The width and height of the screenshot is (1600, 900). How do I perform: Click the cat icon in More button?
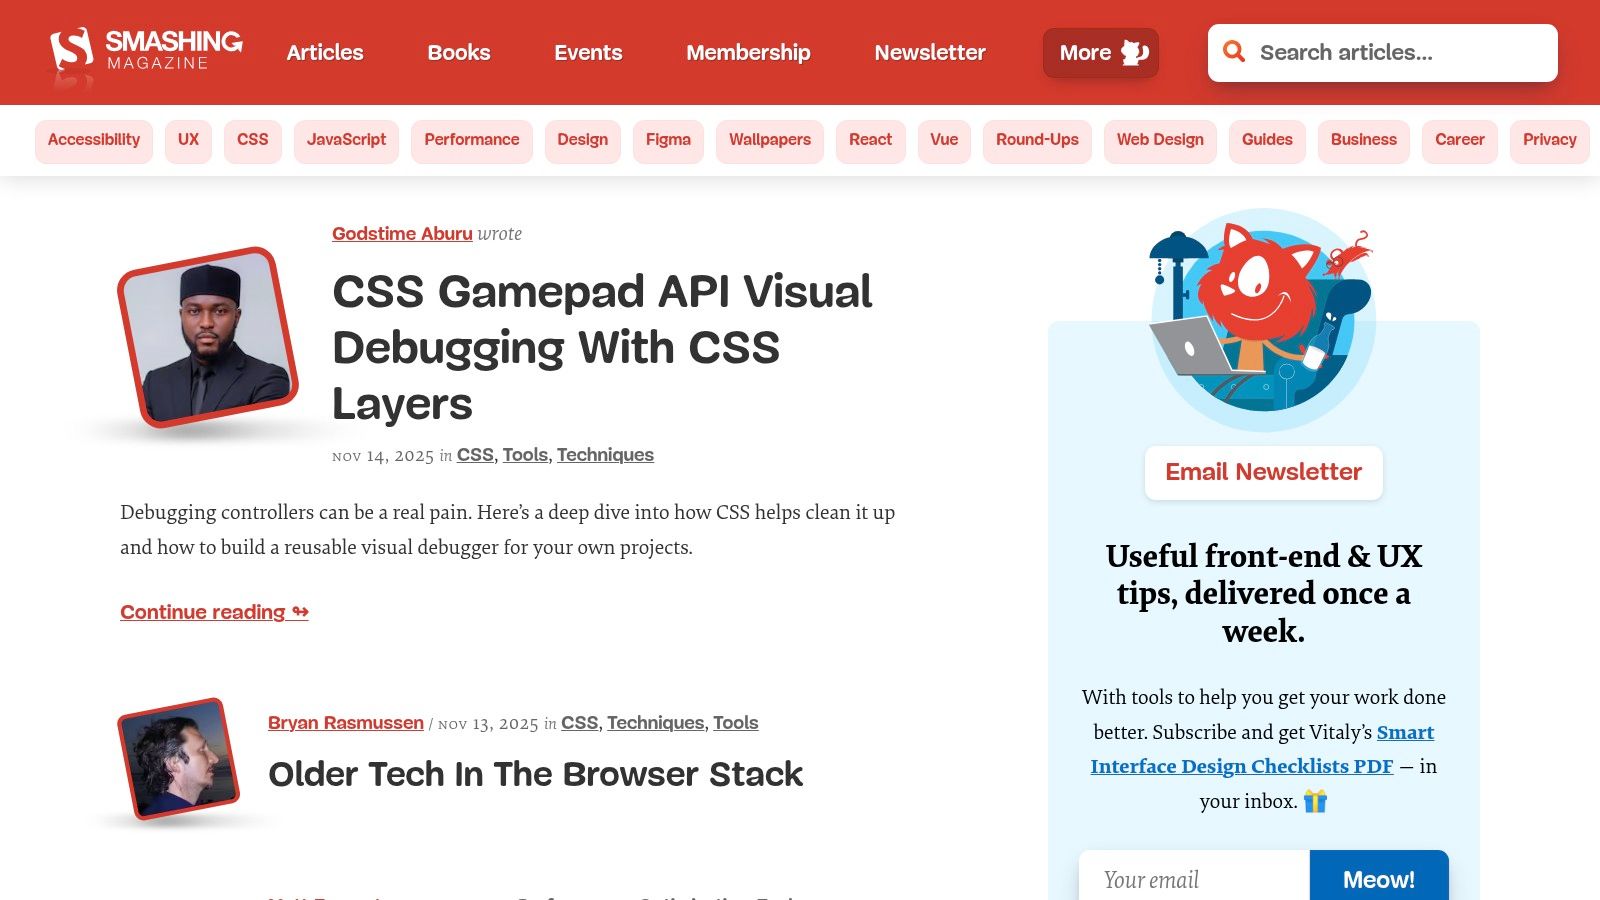(1134, 52)
